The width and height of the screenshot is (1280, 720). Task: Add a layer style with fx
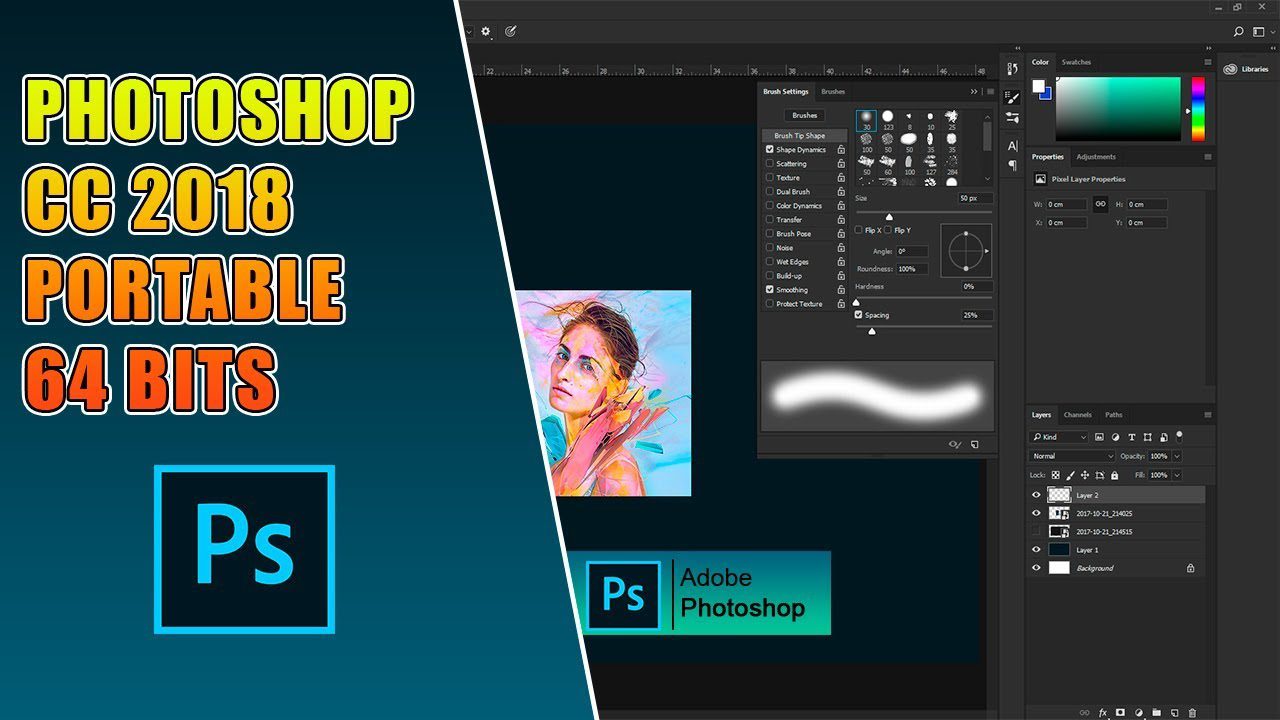tap(1103, 713)
